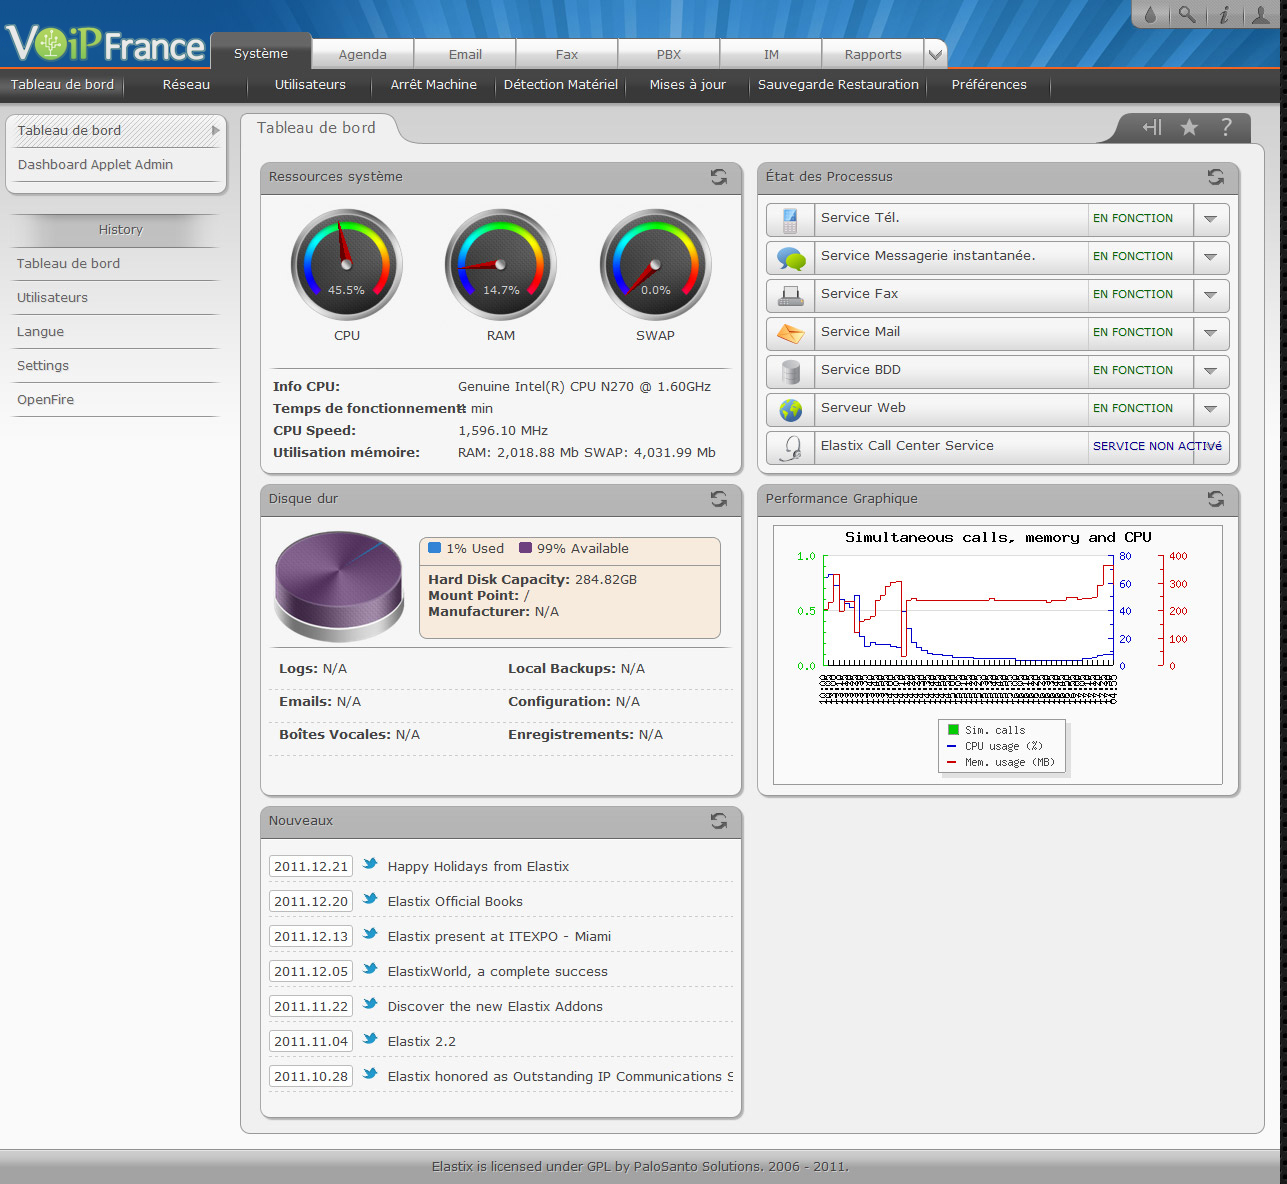Click refresh icon in État des Processus

point(1215,177)
